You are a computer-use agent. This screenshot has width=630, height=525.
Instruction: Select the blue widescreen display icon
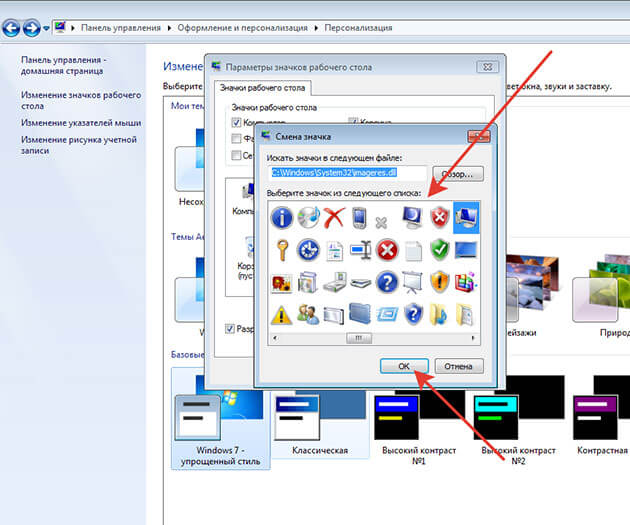click(x=466, y=250)
